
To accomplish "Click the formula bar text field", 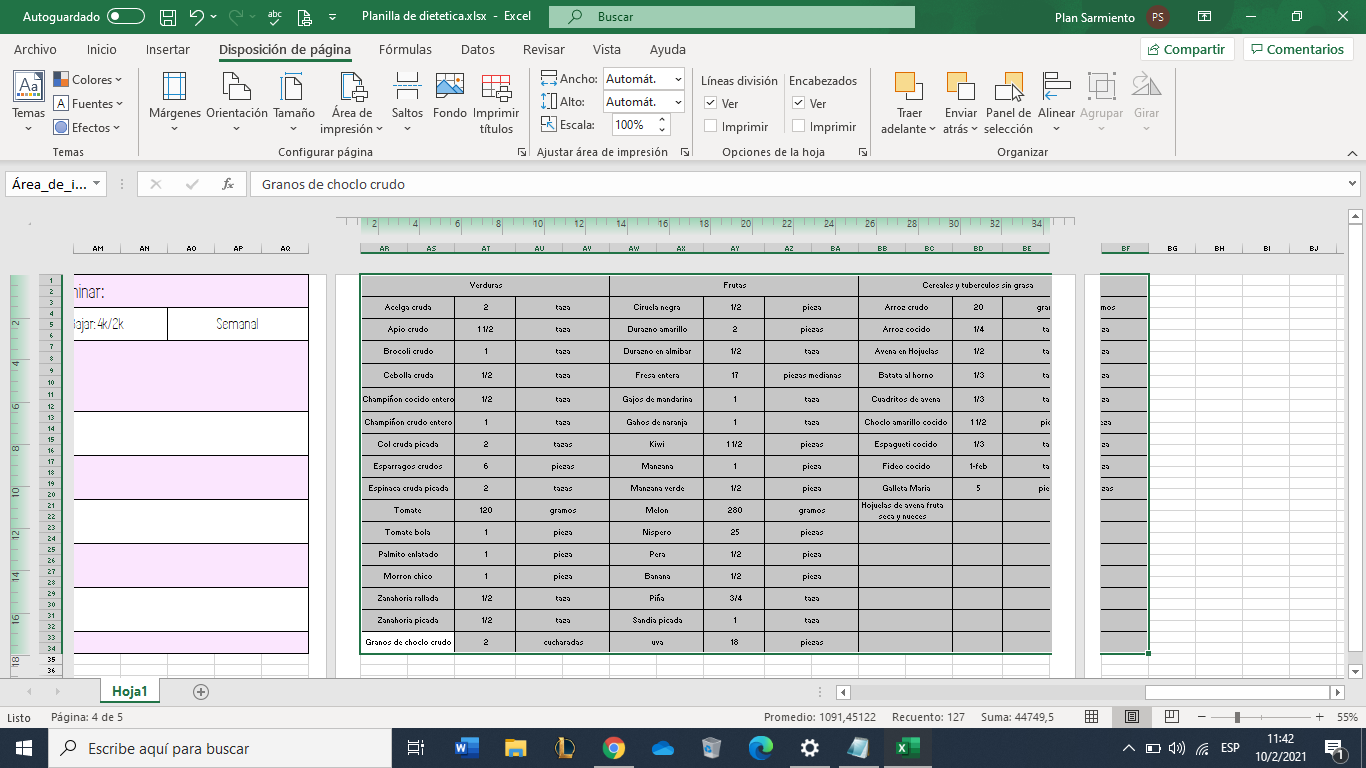I will (x=797, y=184).
